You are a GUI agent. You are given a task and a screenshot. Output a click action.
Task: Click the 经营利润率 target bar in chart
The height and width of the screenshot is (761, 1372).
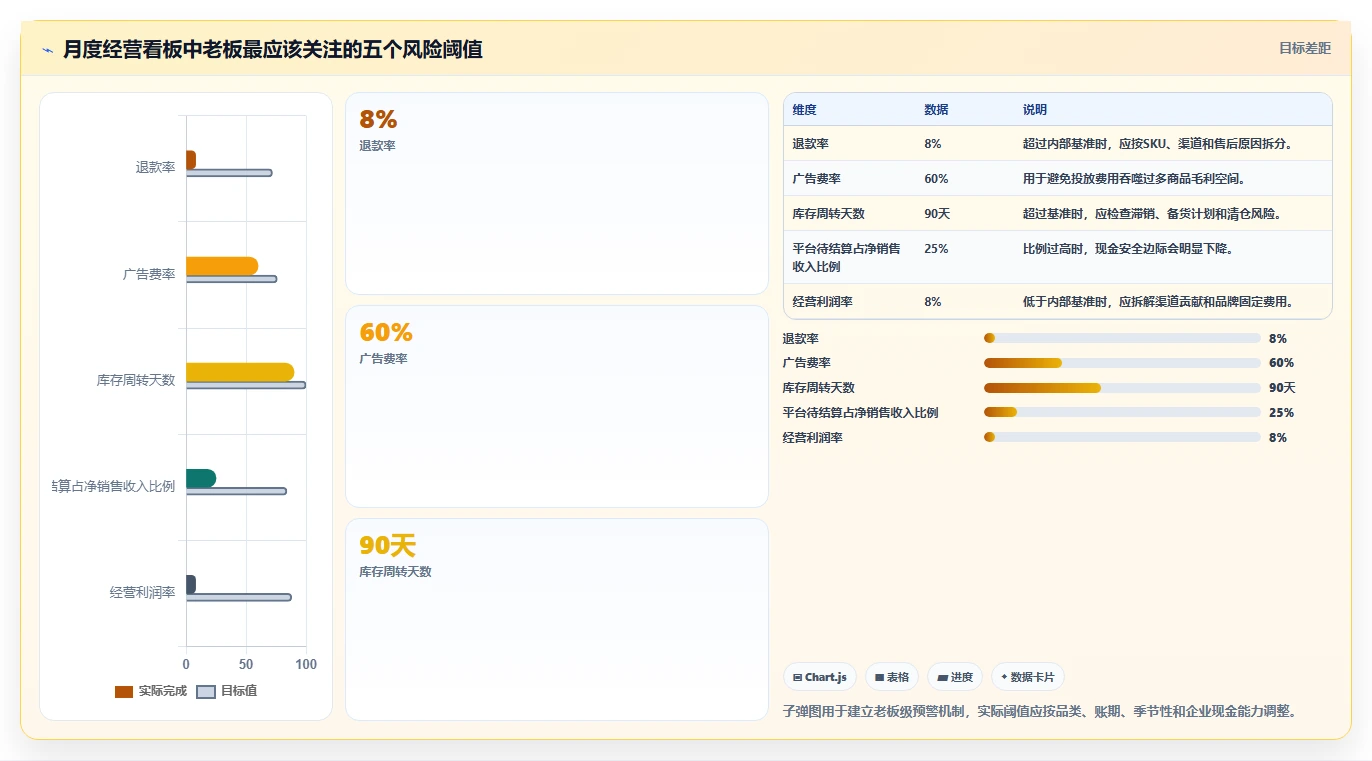pyautogui.click(x=239, y=597)
